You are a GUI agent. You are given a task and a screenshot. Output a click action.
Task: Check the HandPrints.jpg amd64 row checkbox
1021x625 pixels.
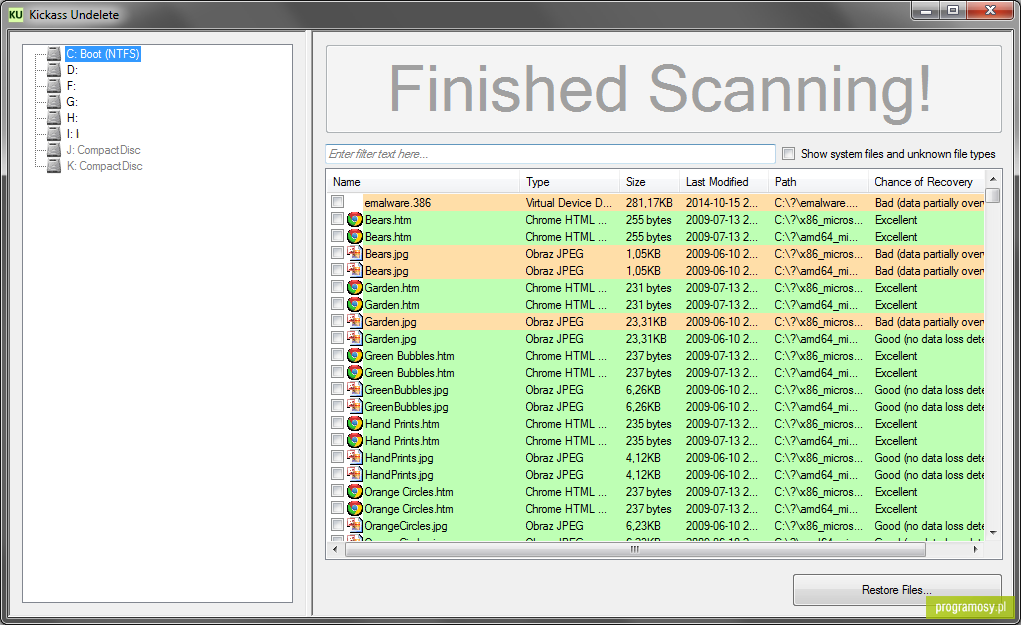(x=337, y=474)
